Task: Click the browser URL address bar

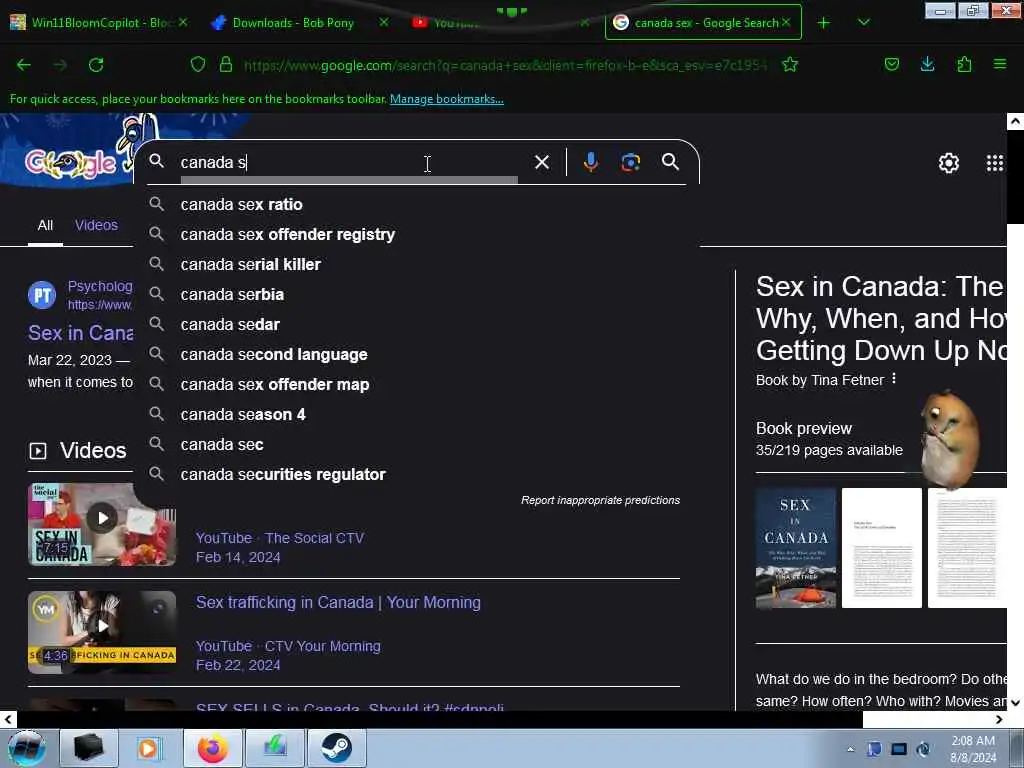Action: point(505,65)
